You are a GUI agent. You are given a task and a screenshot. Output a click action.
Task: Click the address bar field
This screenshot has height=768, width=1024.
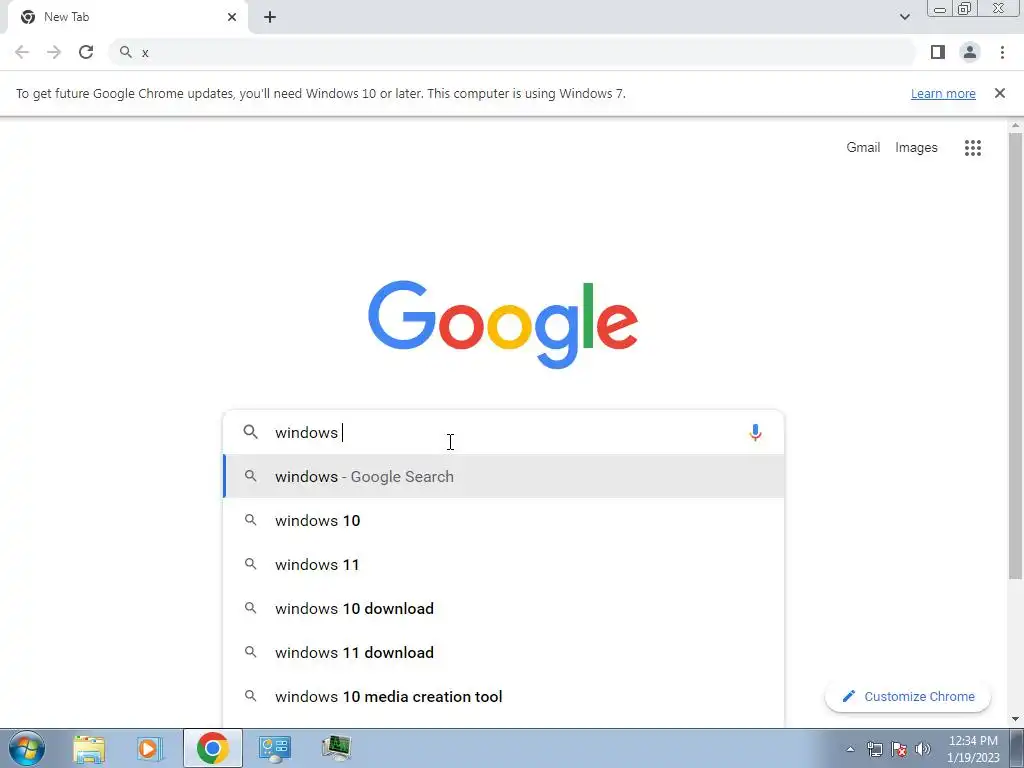(512, 52)
